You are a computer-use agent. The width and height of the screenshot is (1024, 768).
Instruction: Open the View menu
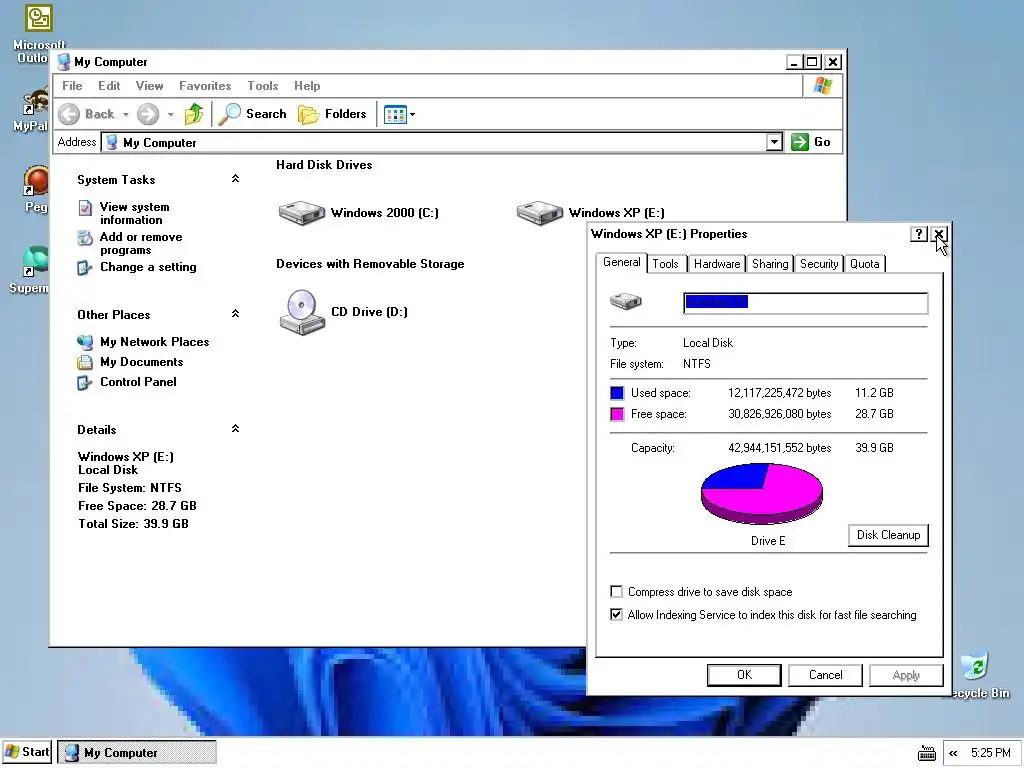click(150, 86)
